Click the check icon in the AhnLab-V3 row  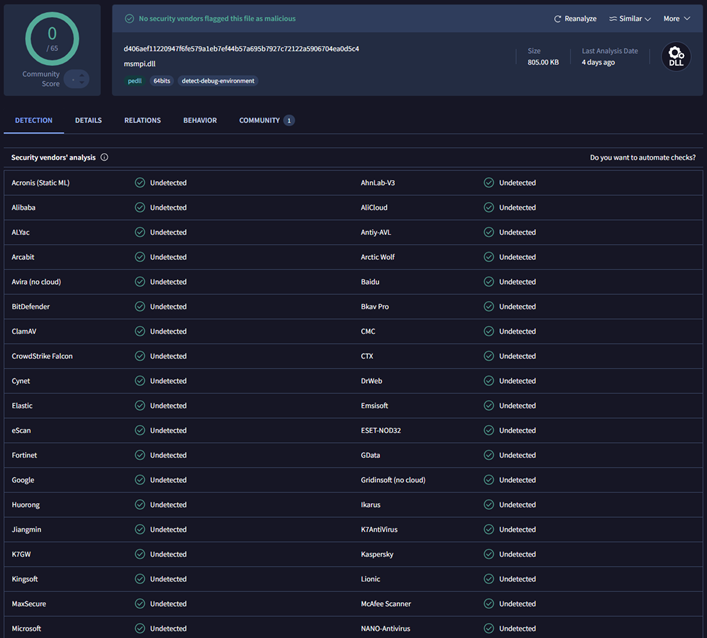coord(489,183)
